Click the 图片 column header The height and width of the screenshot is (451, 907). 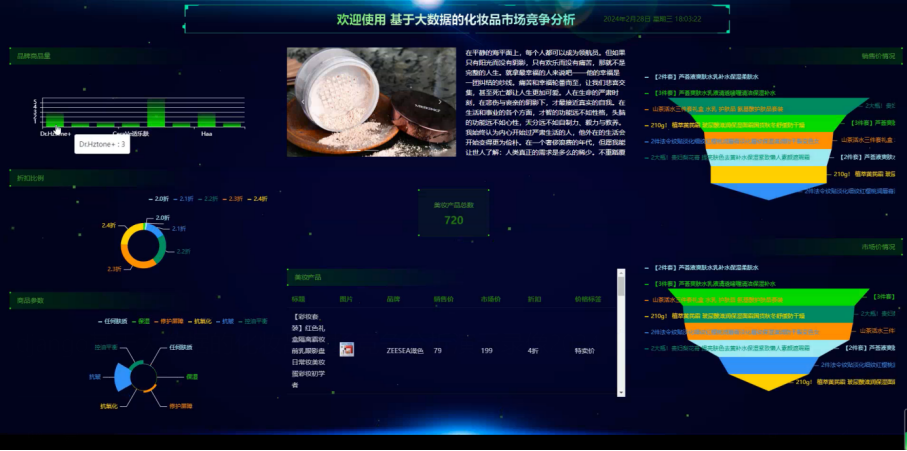(346, 300)
